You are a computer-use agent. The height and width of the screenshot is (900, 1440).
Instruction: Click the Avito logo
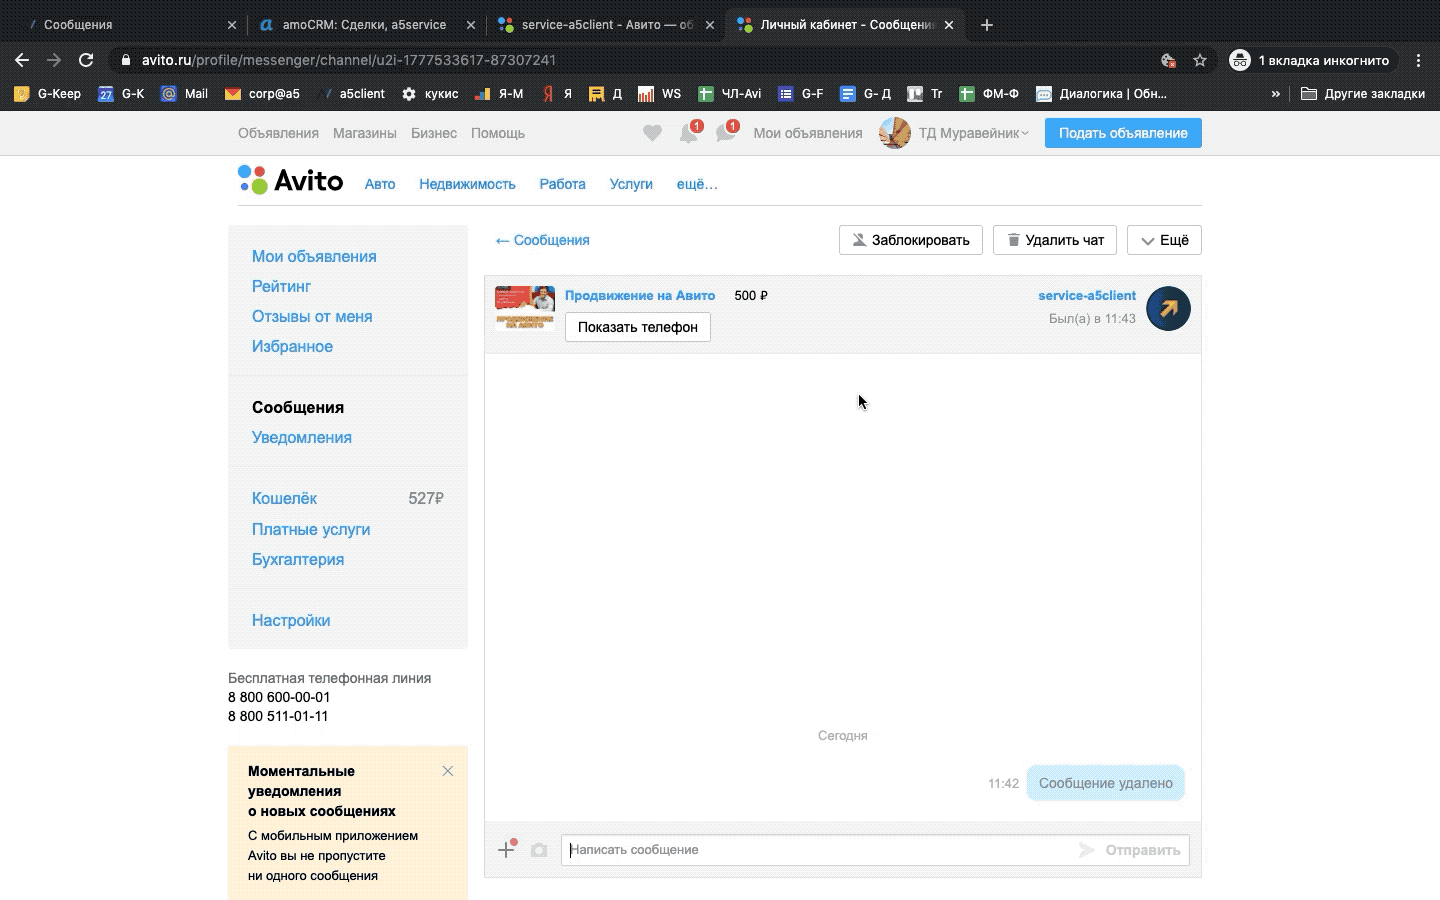tap(291, 180)
